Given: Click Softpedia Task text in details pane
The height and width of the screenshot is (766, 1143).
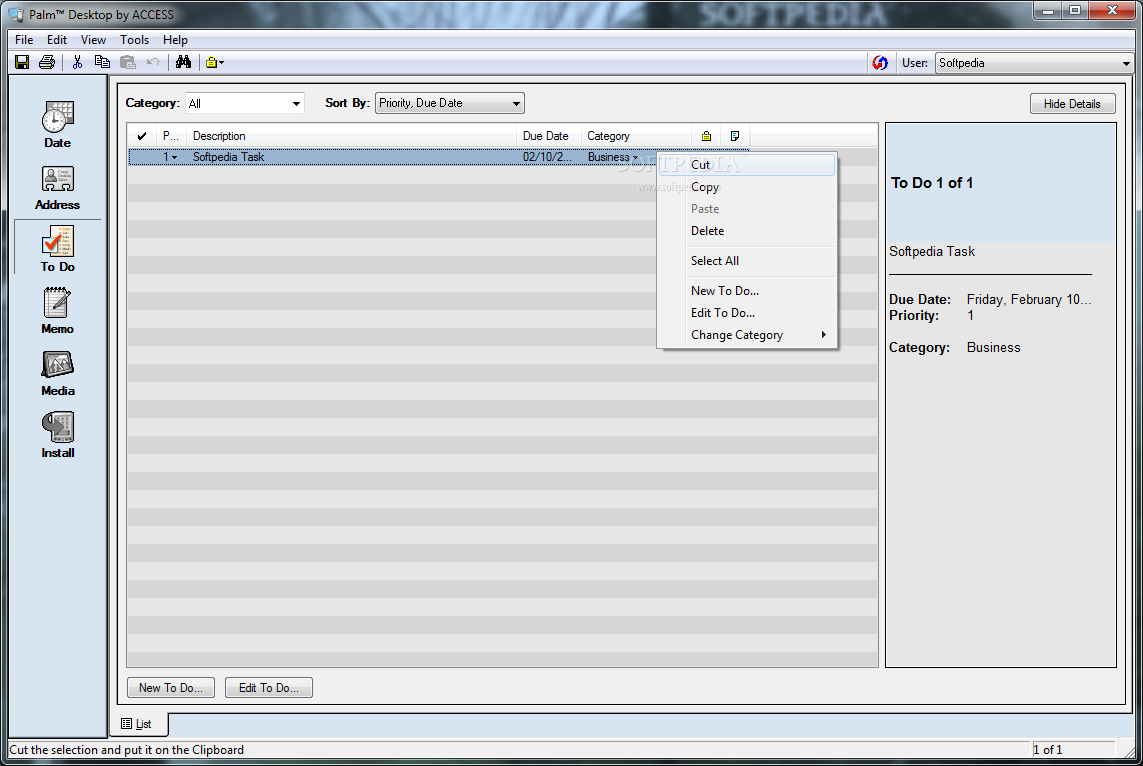Looking at the screenshot, I should pyautogui.click(x=932, y=251).
